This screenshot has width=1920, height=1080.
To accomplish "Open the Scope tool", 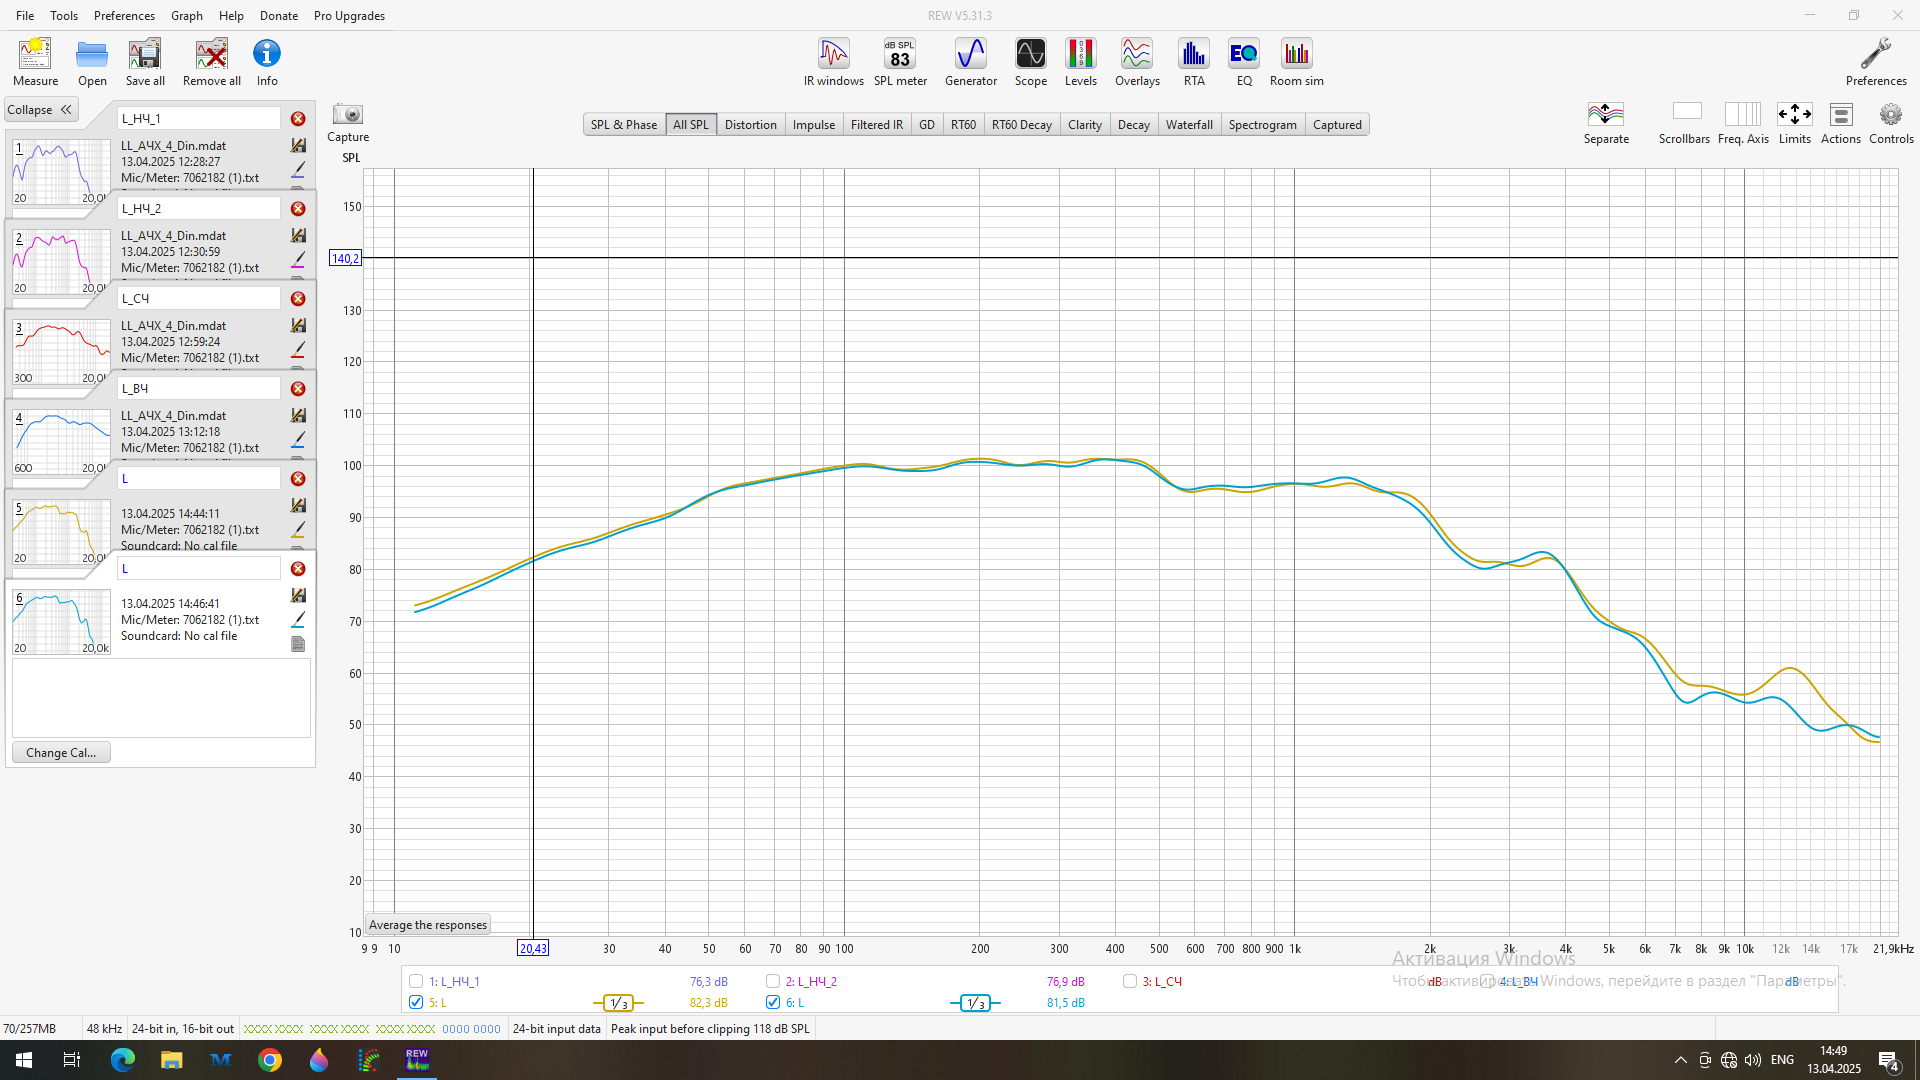I will [1031, 62].
